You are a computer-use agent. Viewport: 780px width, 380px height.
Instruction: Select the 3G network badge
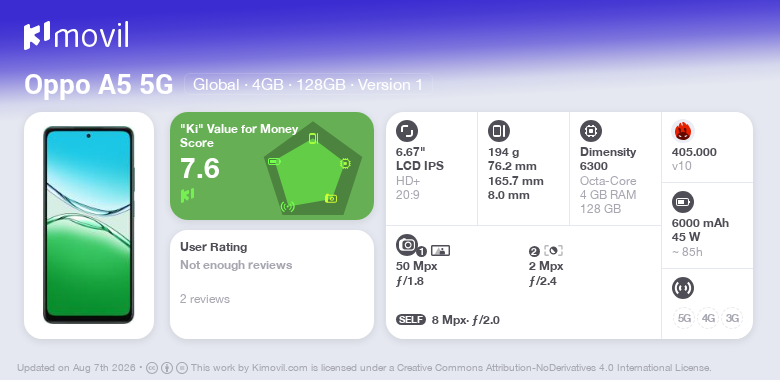(732, 318)
